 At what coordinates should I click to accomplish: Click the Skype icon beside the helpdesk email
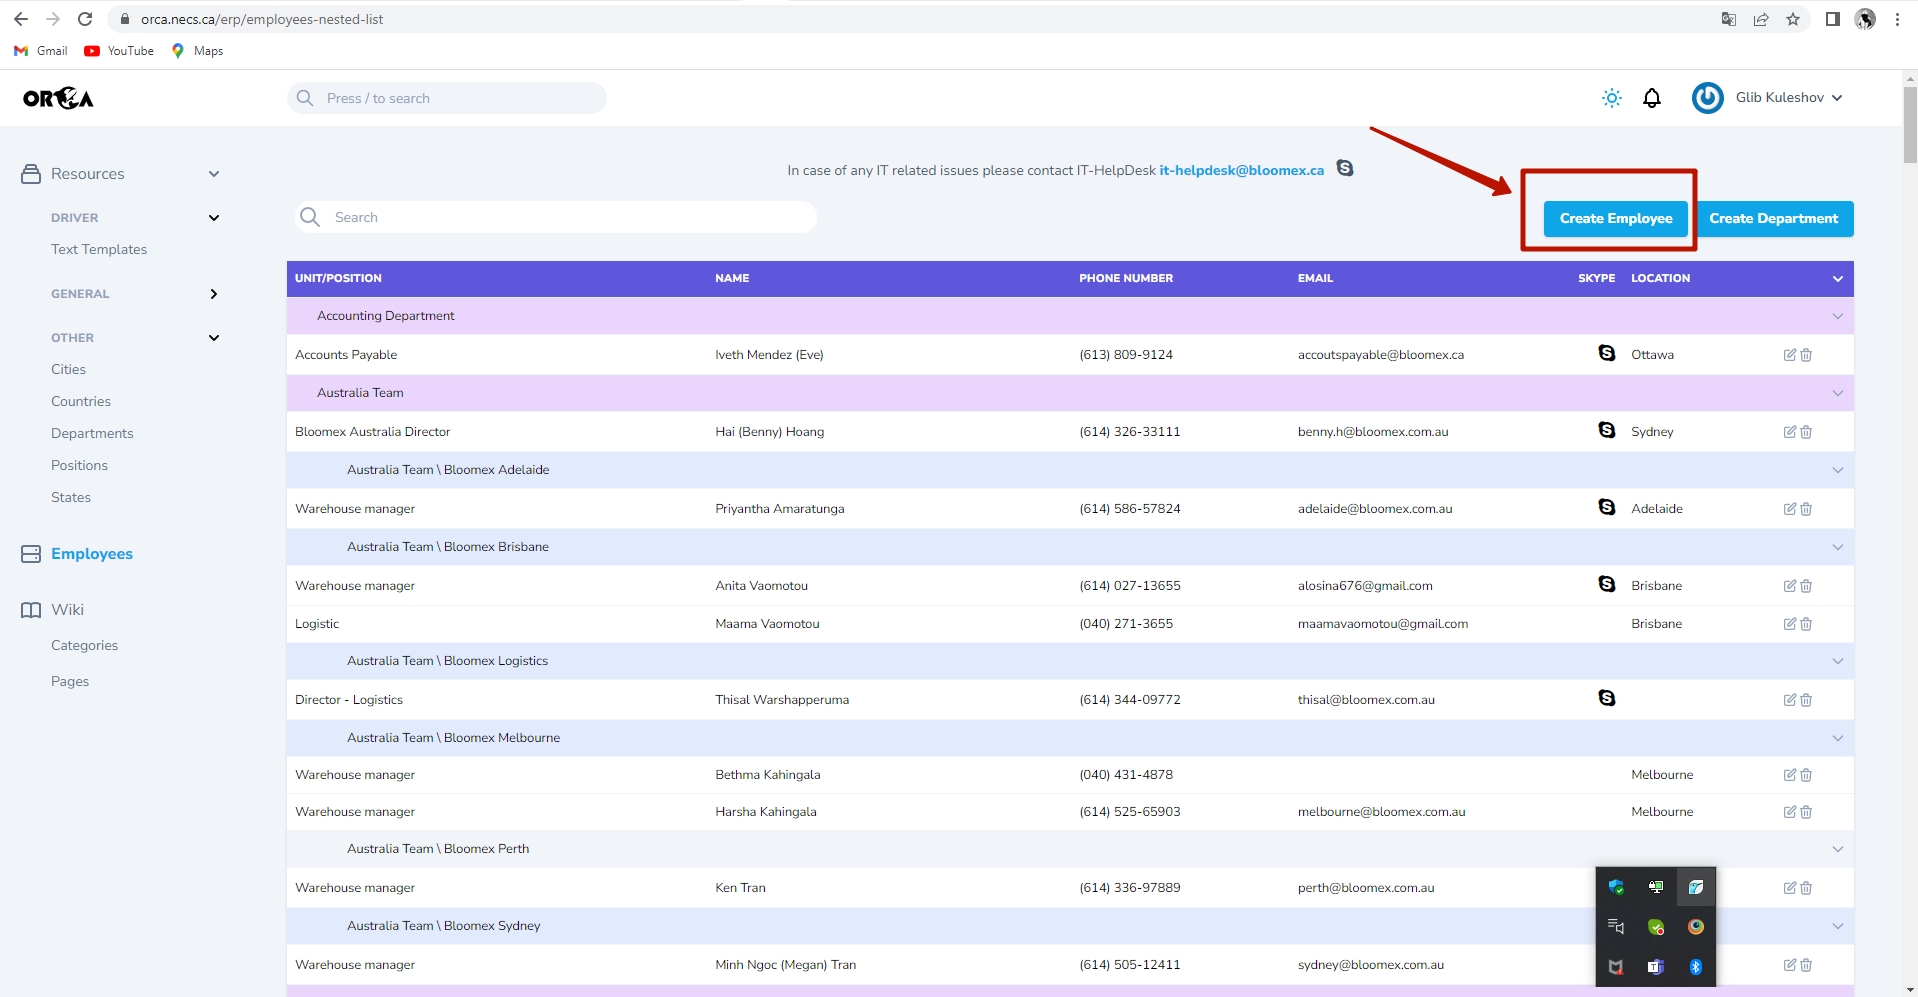(1345, 168)
